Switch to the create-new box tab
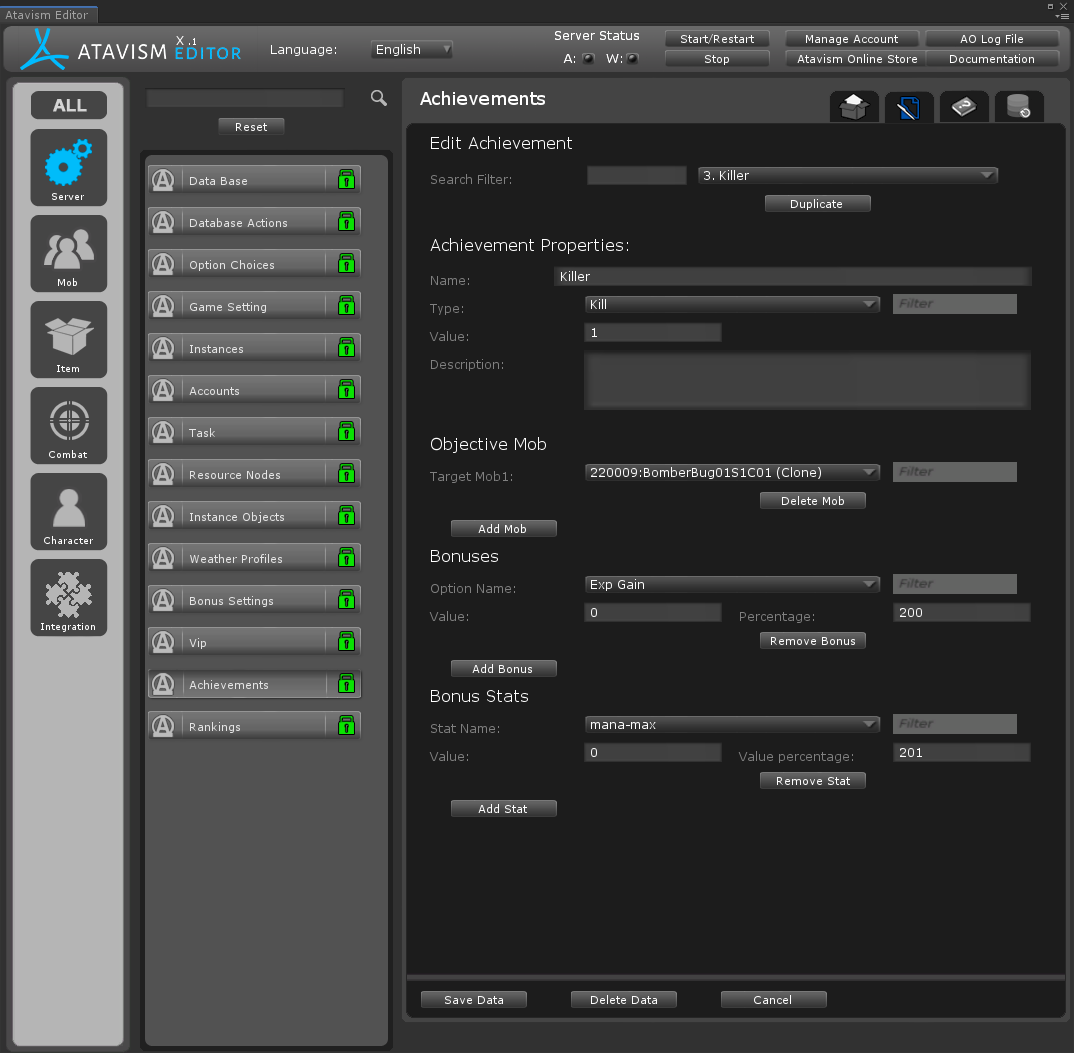This screenshot has width=1074, height=1053. pyautogui.click(x=854, y=107)
